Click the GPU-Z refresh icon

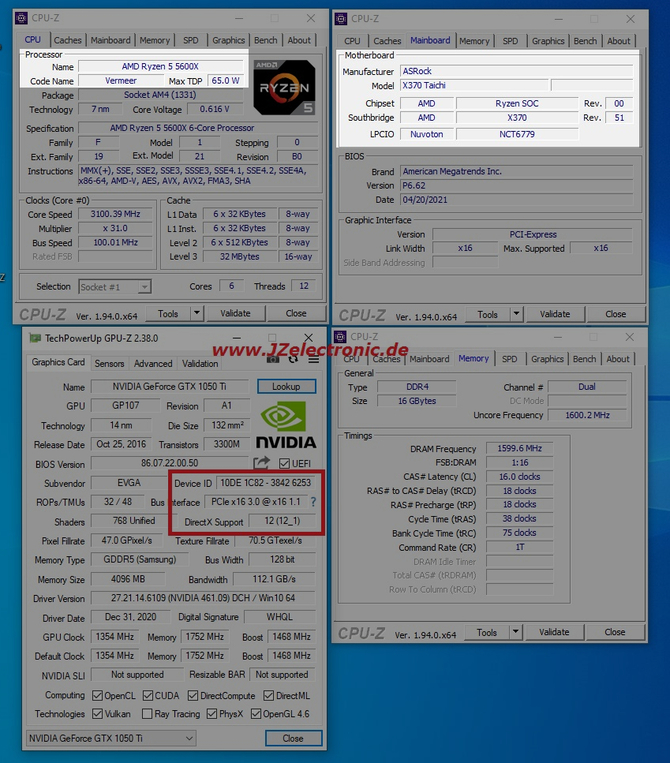click(x=293, y=360)
